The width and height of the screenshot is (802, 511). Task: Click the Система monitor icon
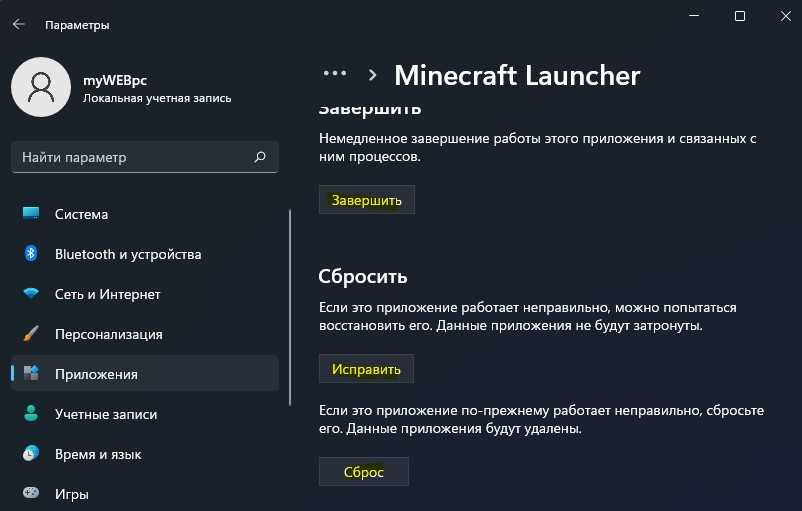click(x=31, y=214)
